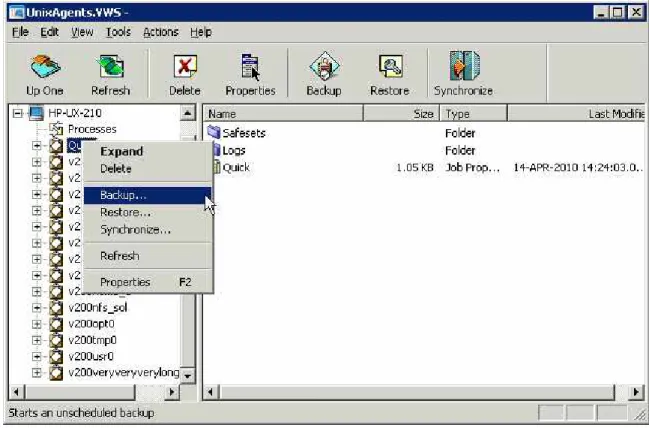Click the v200nfs_sol job icon
The width and height of the screenshot is (649, 428).
click(56, 308)
